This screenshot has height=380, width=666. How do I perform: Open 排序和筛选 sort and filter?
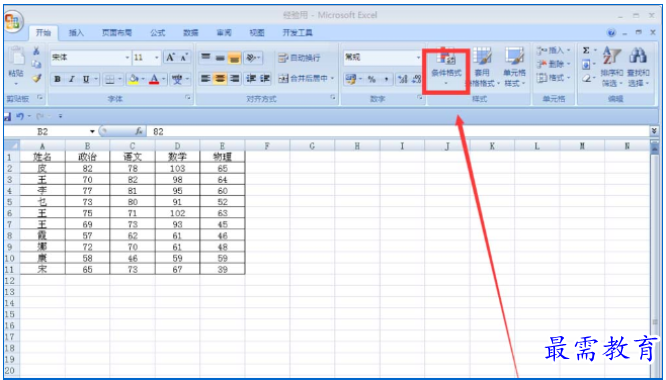tap(612, 68)
